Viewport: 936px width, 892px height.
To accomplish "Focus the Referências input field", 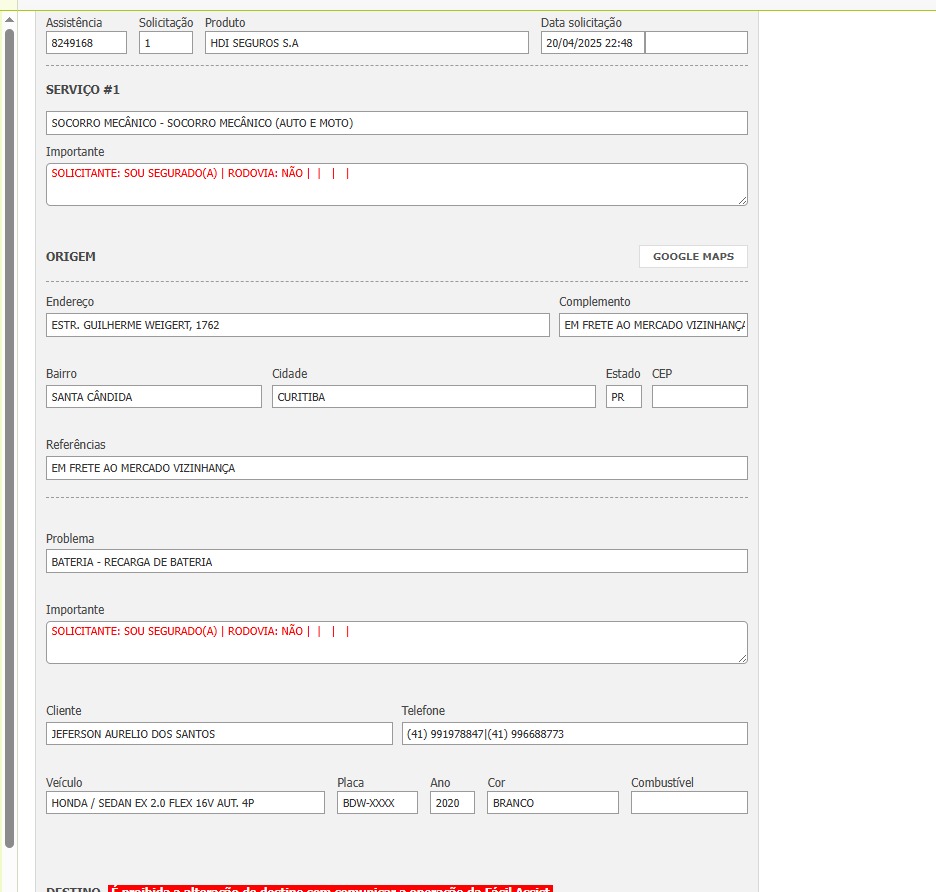I will [396, 468].
